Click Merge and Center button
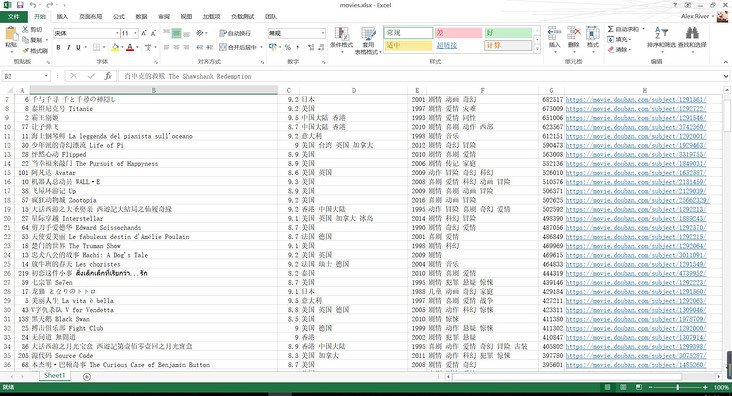Image resolution: width=732 pixels, height=396 pixels. point(239,47)
